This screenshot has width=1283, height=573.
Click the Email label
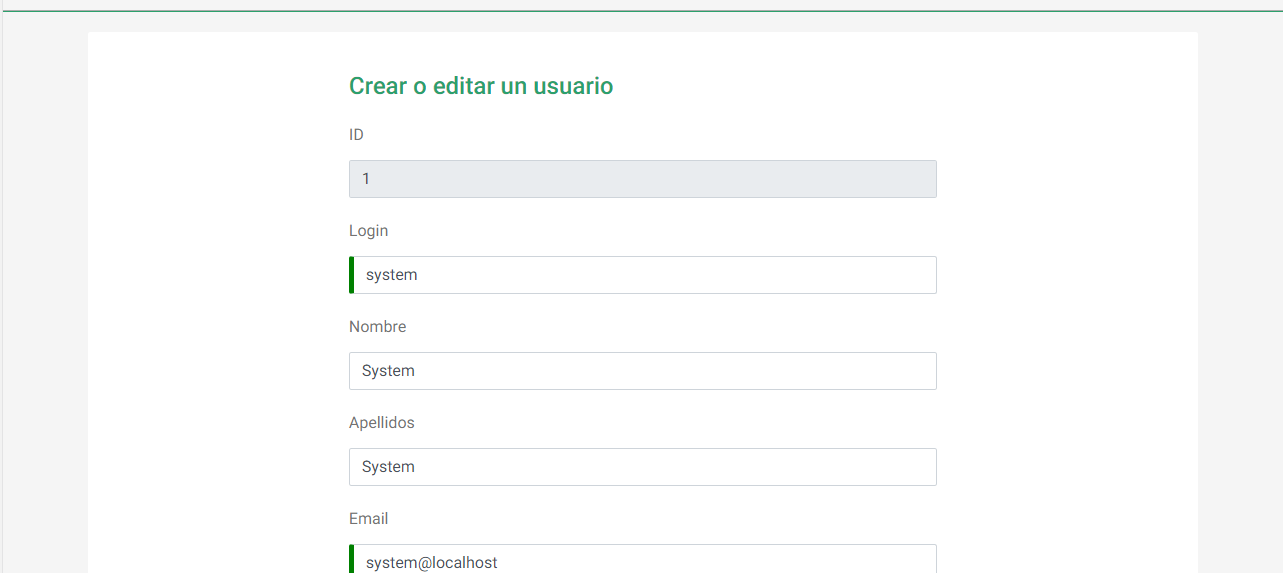[x=368, y=519]
